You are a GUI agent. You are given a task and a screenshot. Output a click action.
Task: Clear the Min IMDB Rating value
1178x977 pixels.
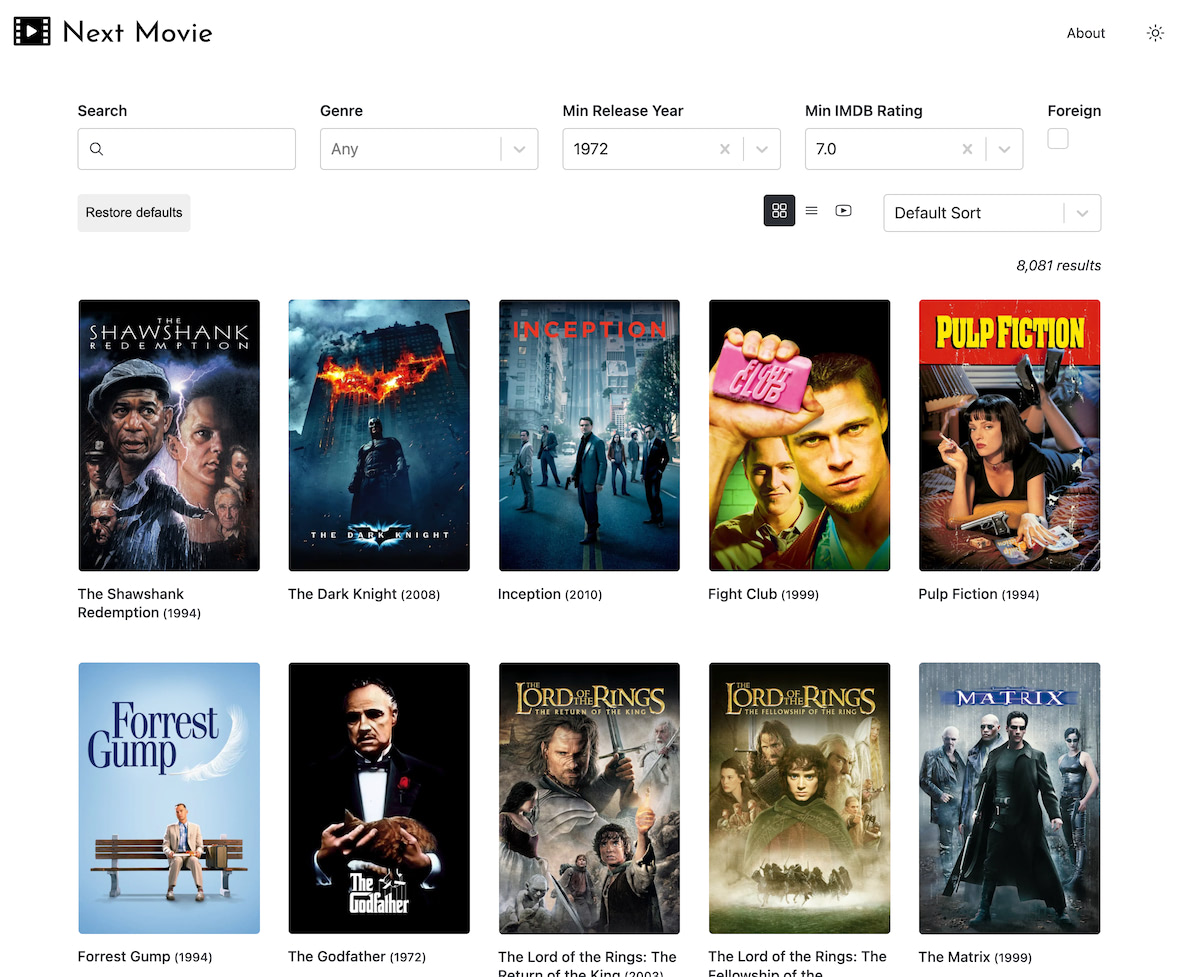pos(967,149)
